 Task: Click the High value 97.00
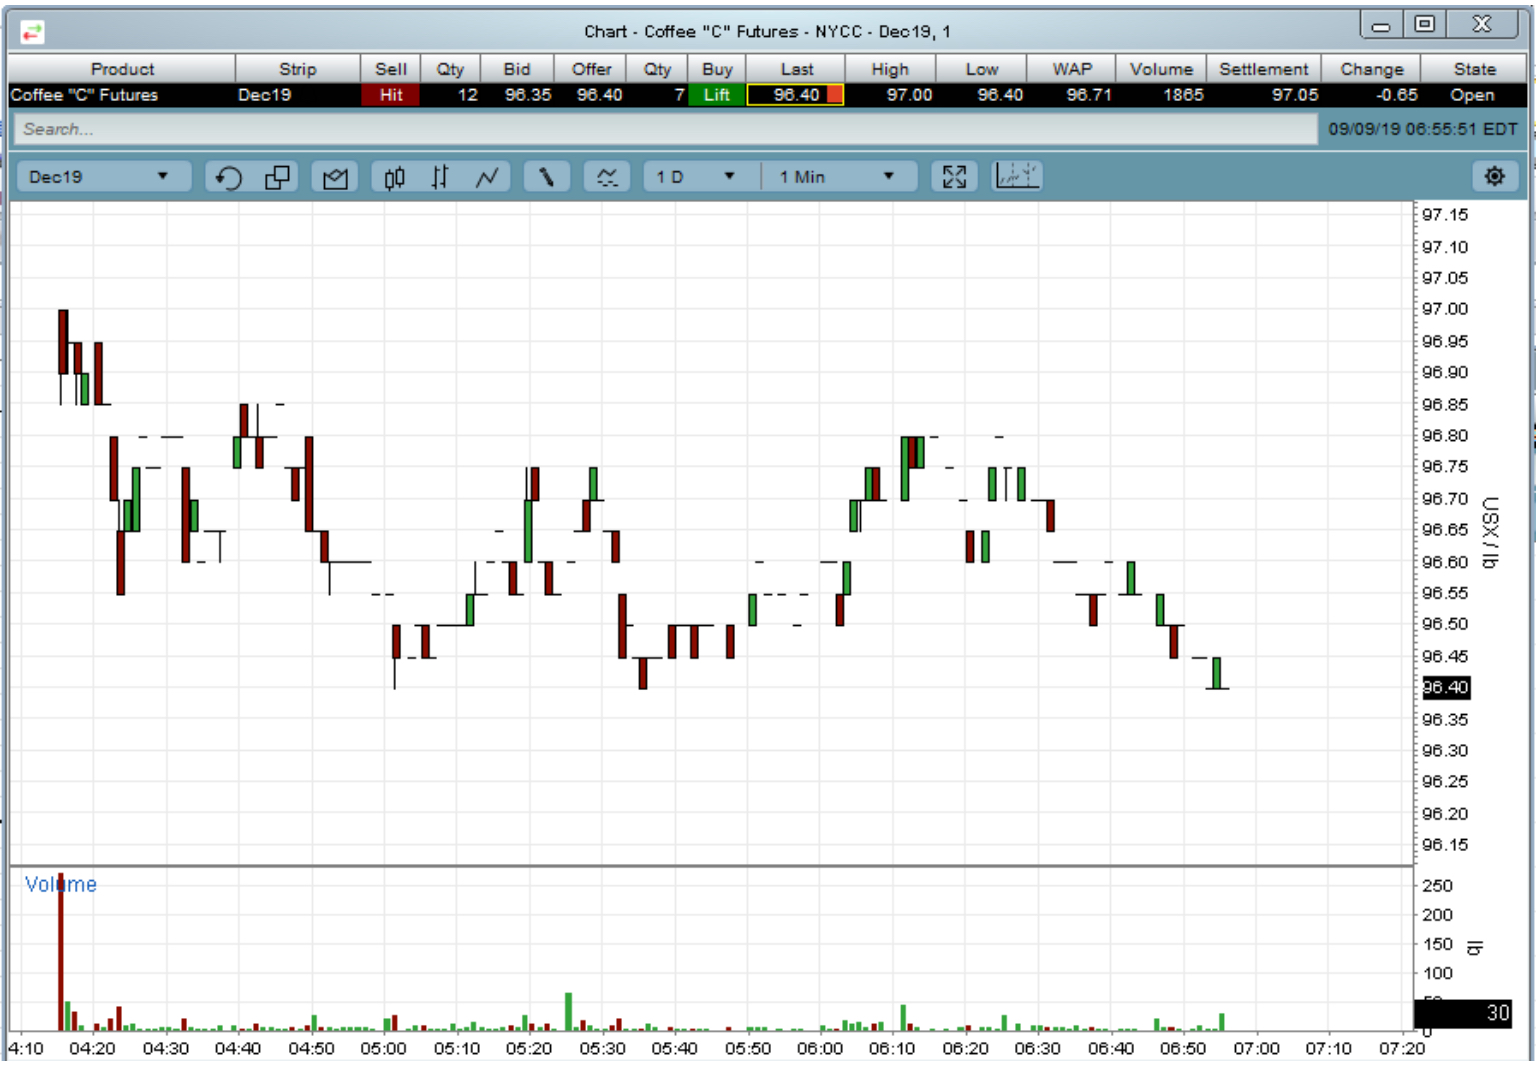coord(909,95)
